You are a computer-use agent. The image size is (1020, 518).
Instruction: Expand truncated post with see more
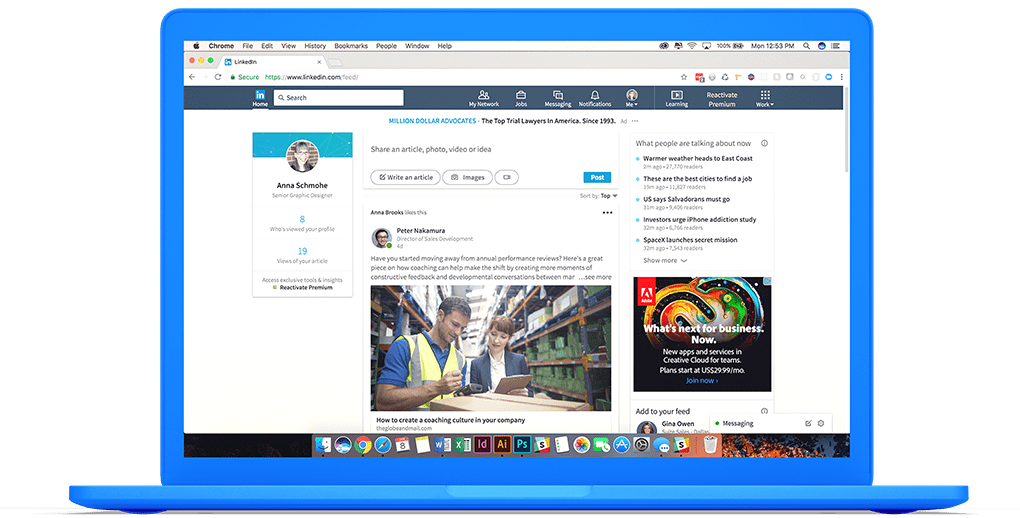(595, 277)
